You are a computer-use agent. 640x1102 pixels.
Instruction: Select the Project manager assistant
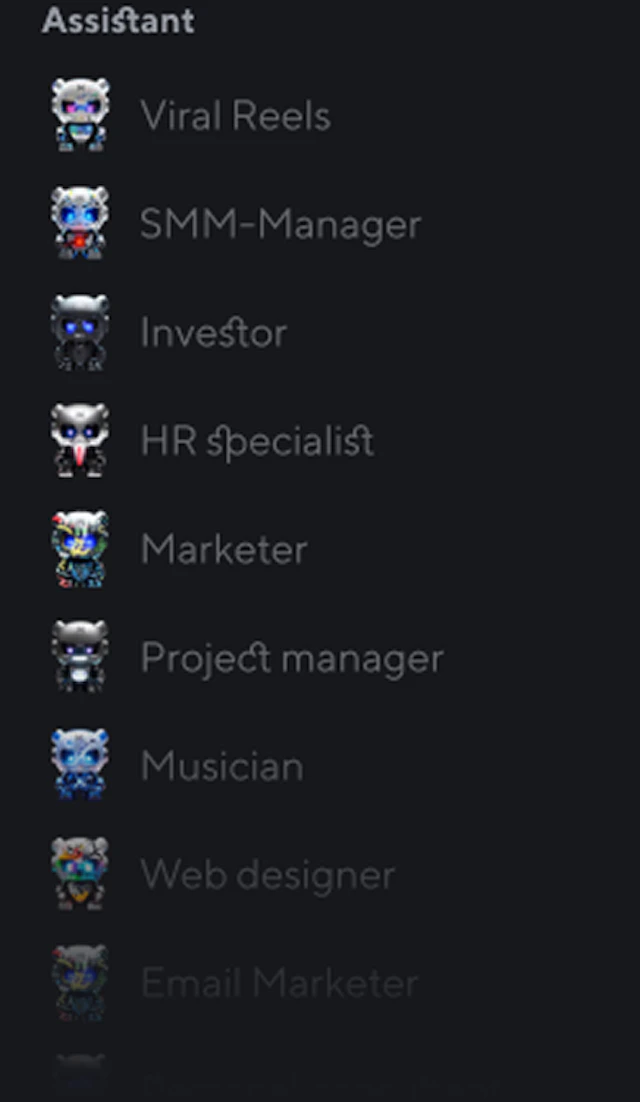click(292, 659)
